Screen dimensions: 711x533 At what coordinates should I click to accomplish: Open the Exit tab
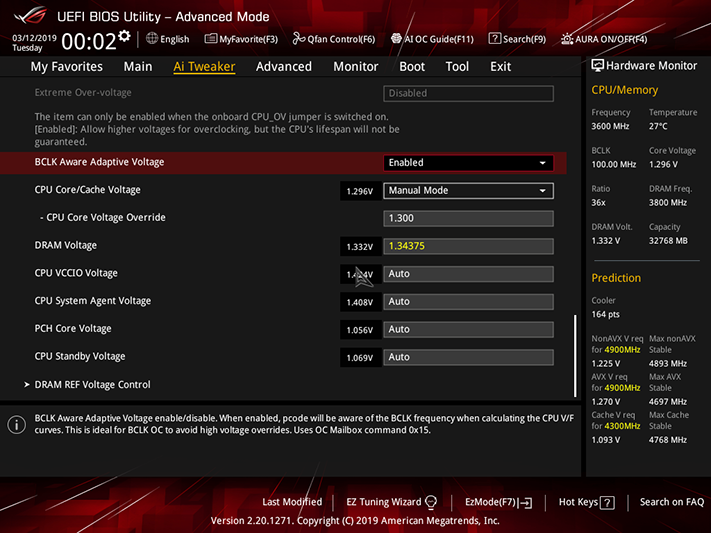[501, 67]
